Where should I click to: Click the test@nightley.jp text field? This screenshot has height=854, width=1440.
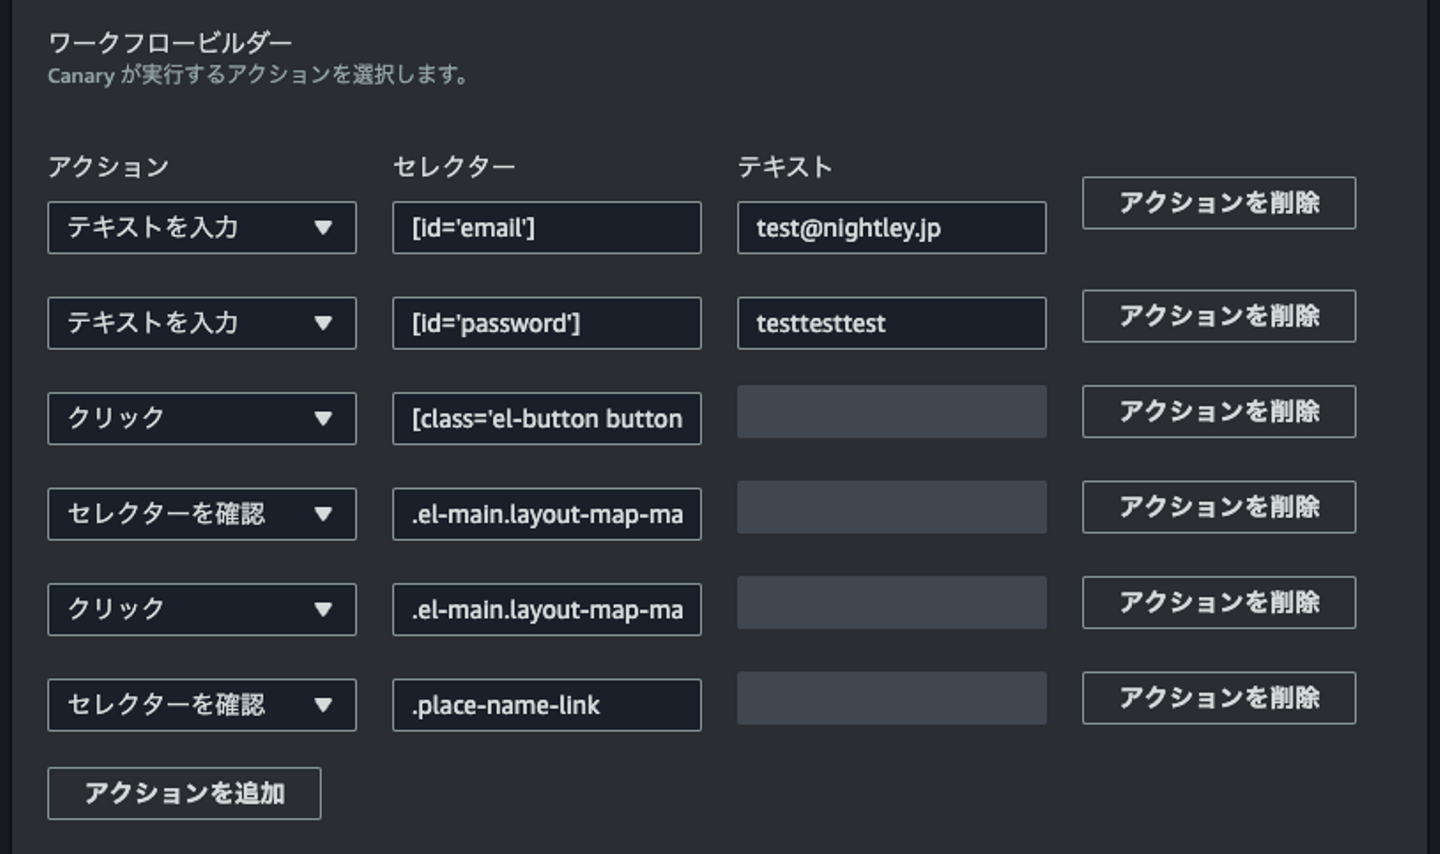[891, 228]
